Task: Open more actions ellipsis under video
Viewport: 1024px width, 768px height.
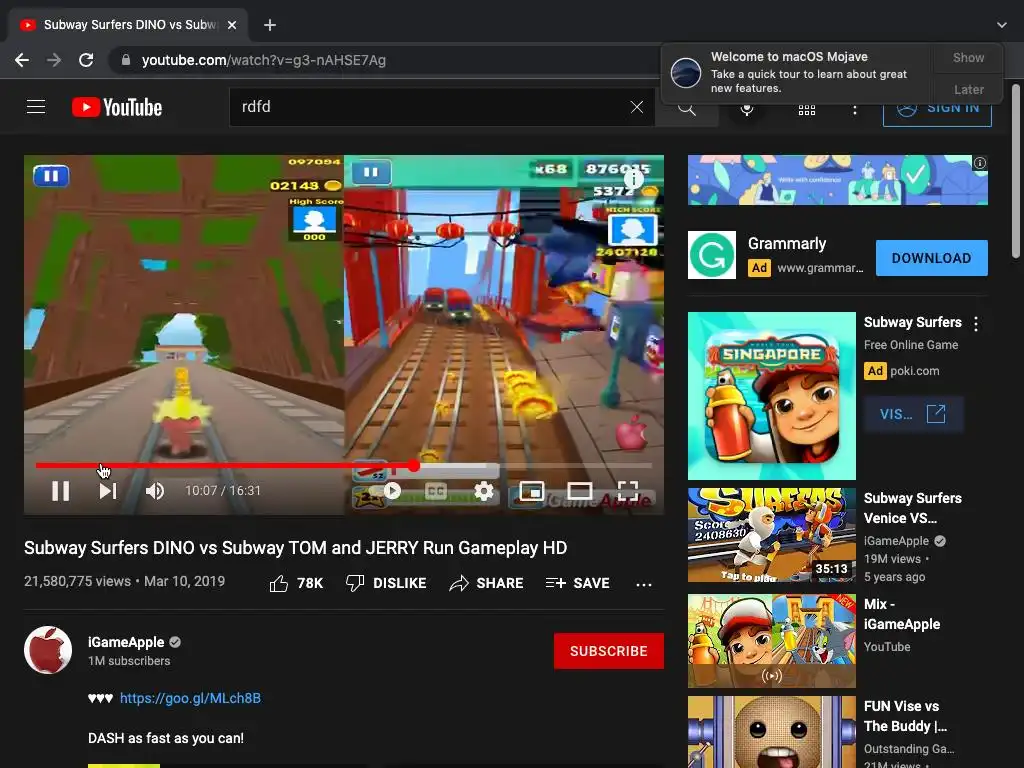Action: [x=644, y=584]
